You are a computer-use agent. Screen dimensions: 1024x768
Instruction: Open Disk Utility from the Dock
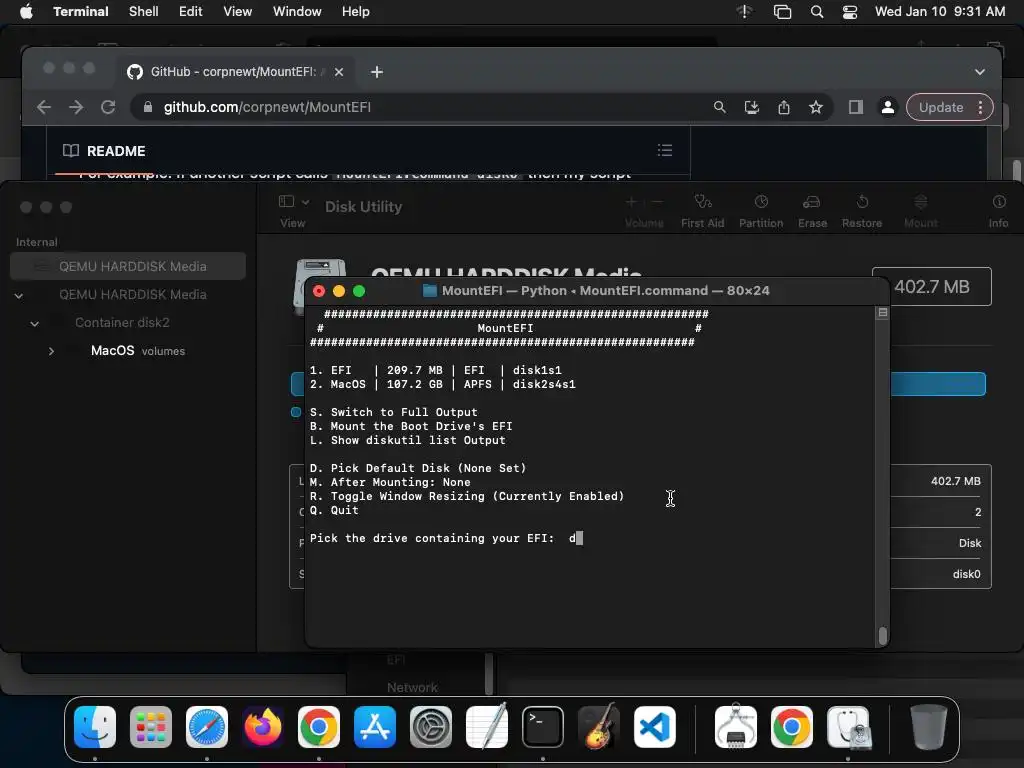(848, 727)
